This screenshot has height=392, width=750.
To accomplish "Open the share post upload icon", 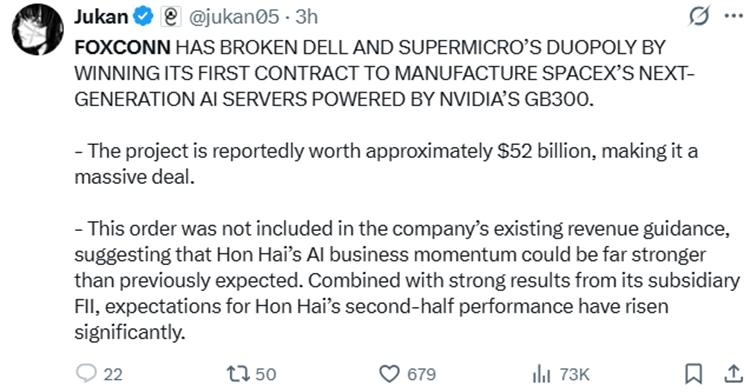I will [733, 374].
